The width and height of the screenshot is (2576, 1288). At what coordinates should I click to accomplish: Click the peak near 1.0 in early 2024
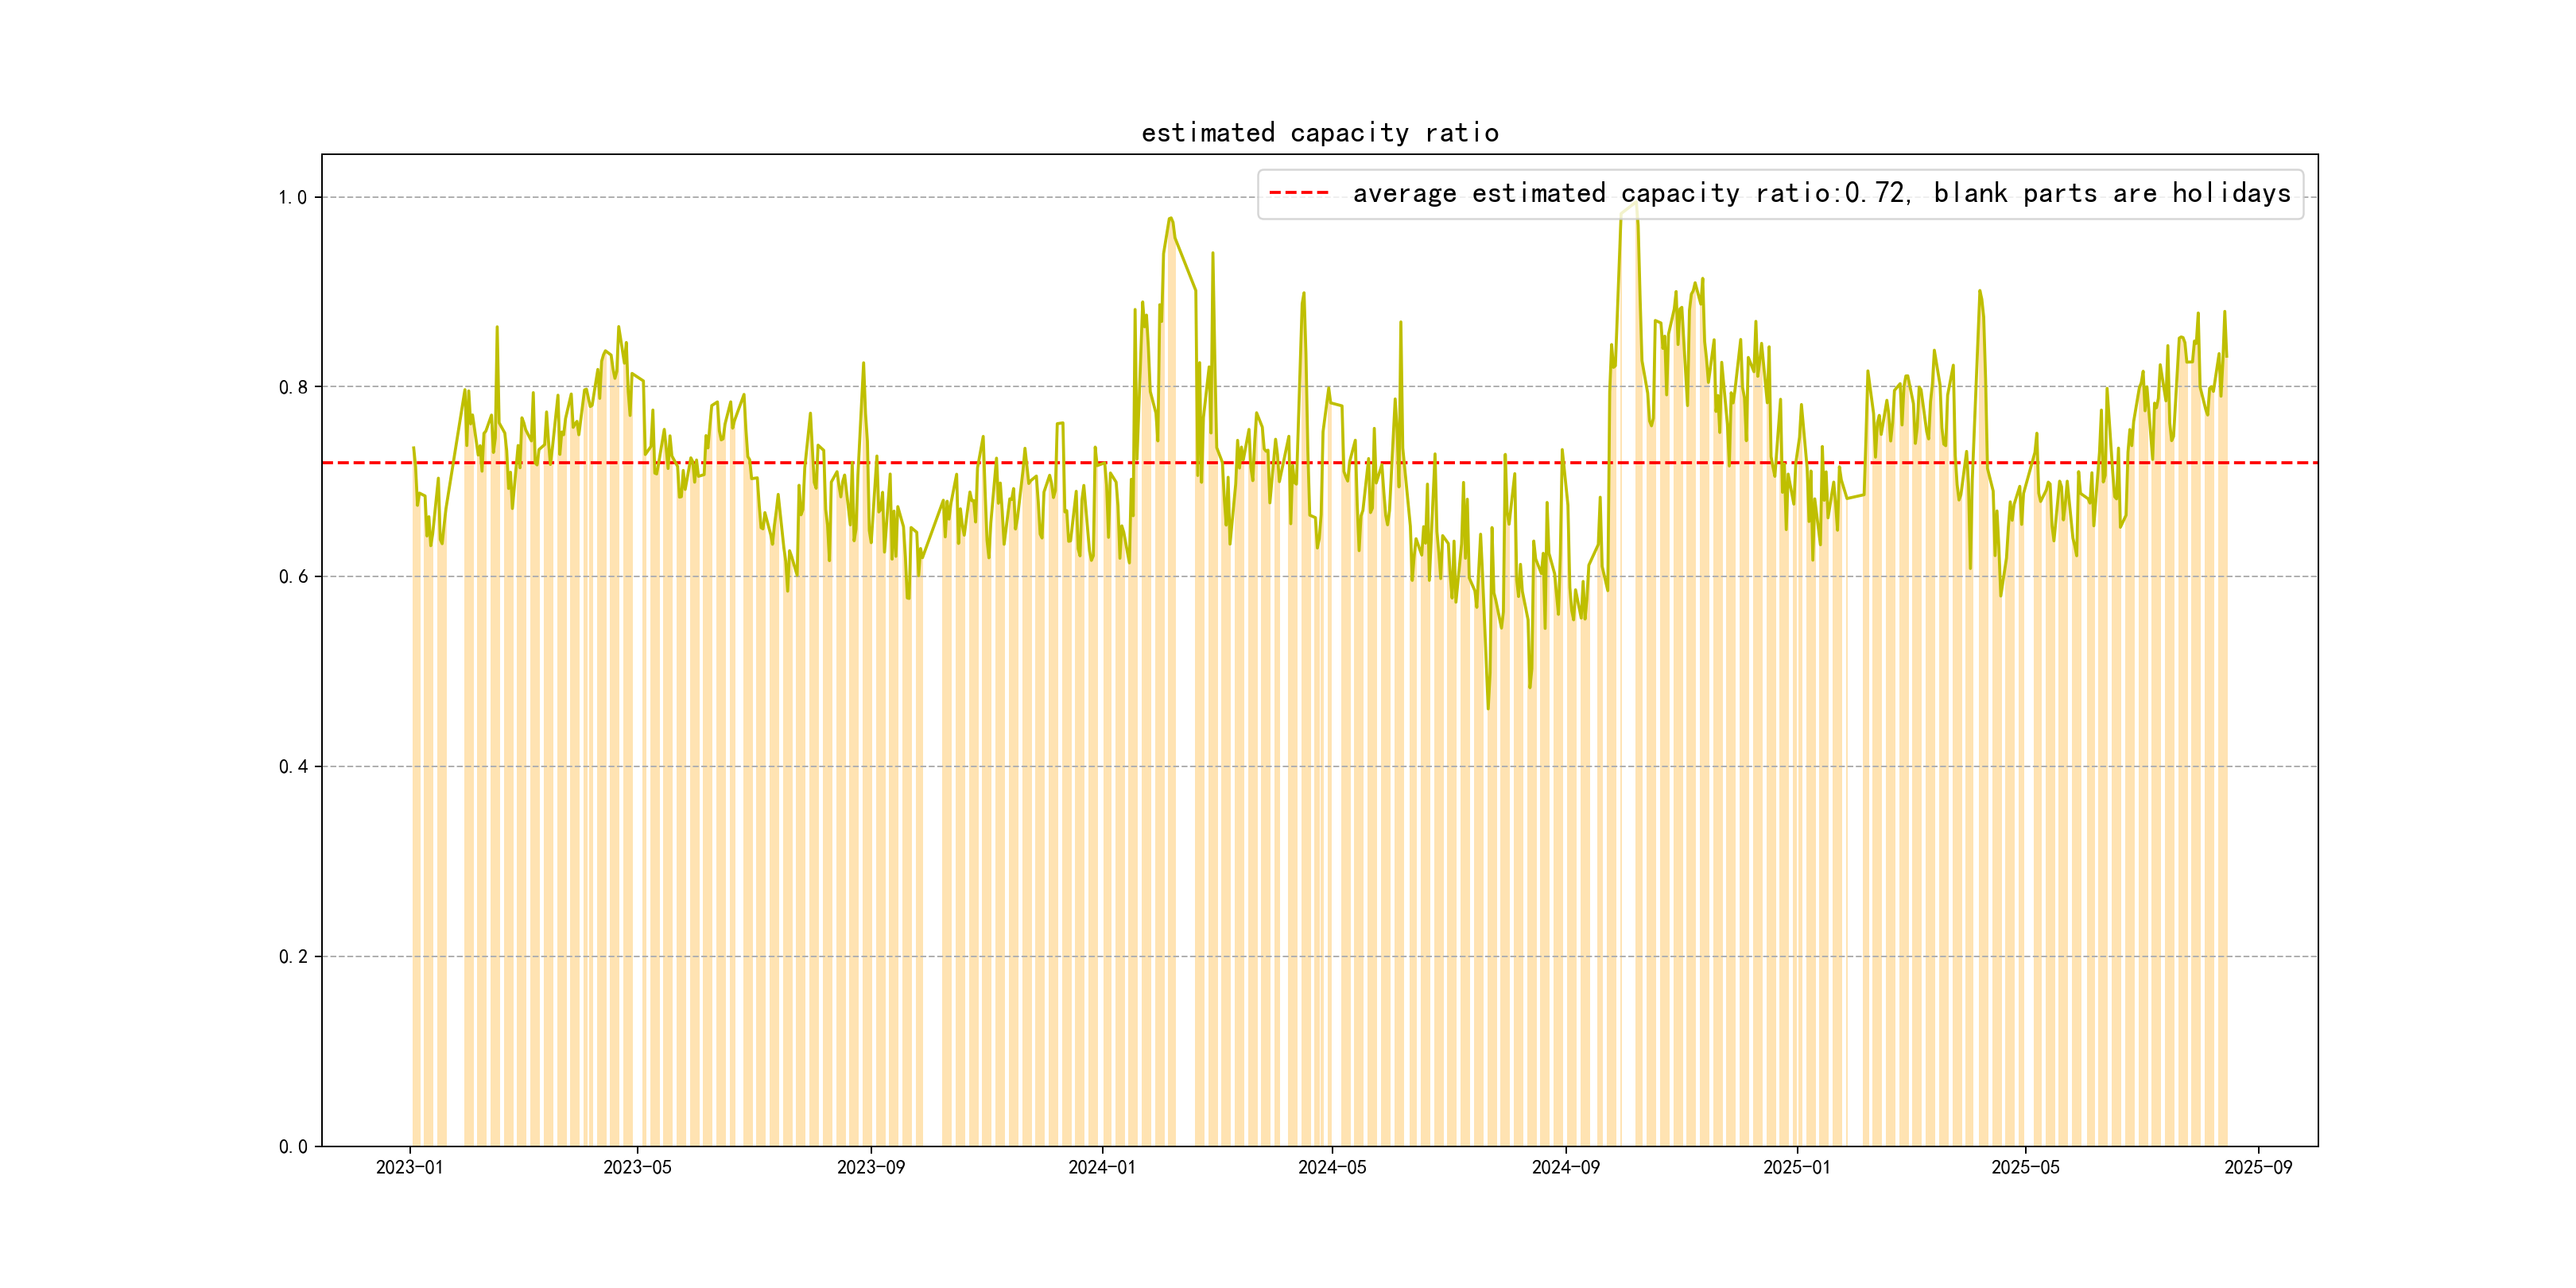[x=1170, y=218]
